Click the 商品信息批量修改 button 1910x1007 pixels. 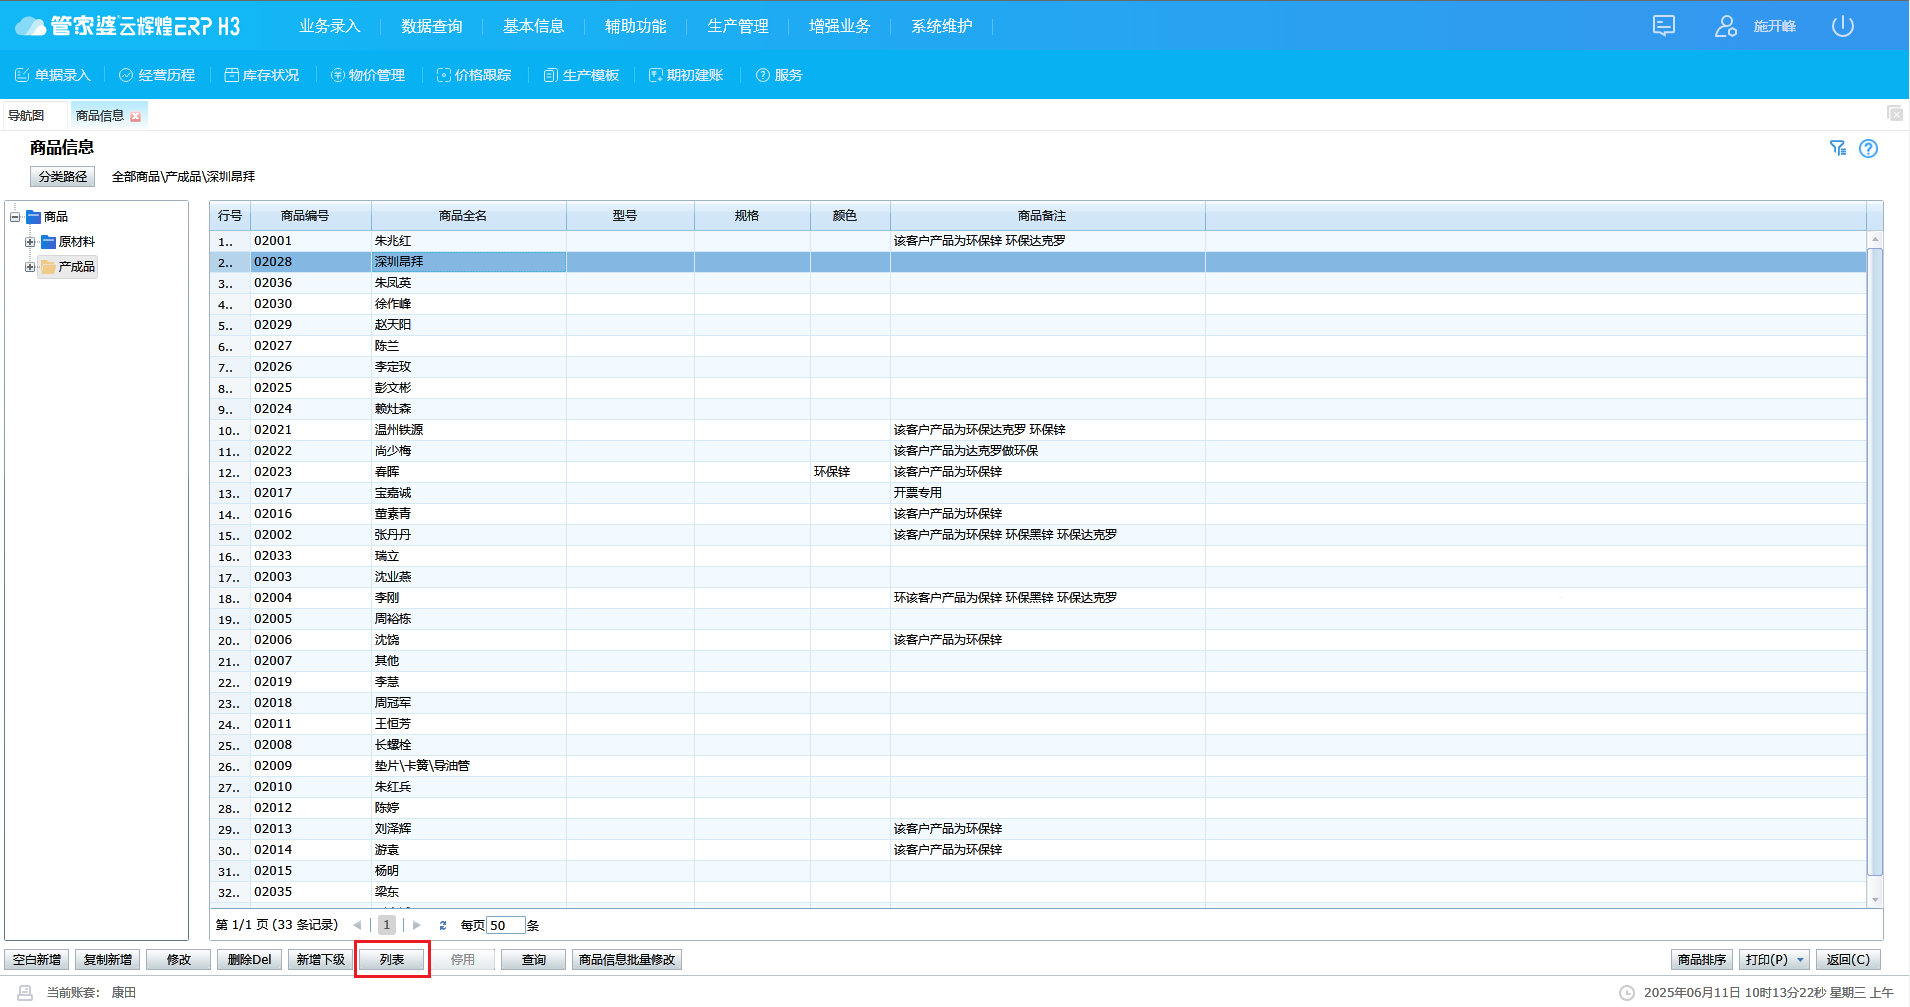point(627,960)
